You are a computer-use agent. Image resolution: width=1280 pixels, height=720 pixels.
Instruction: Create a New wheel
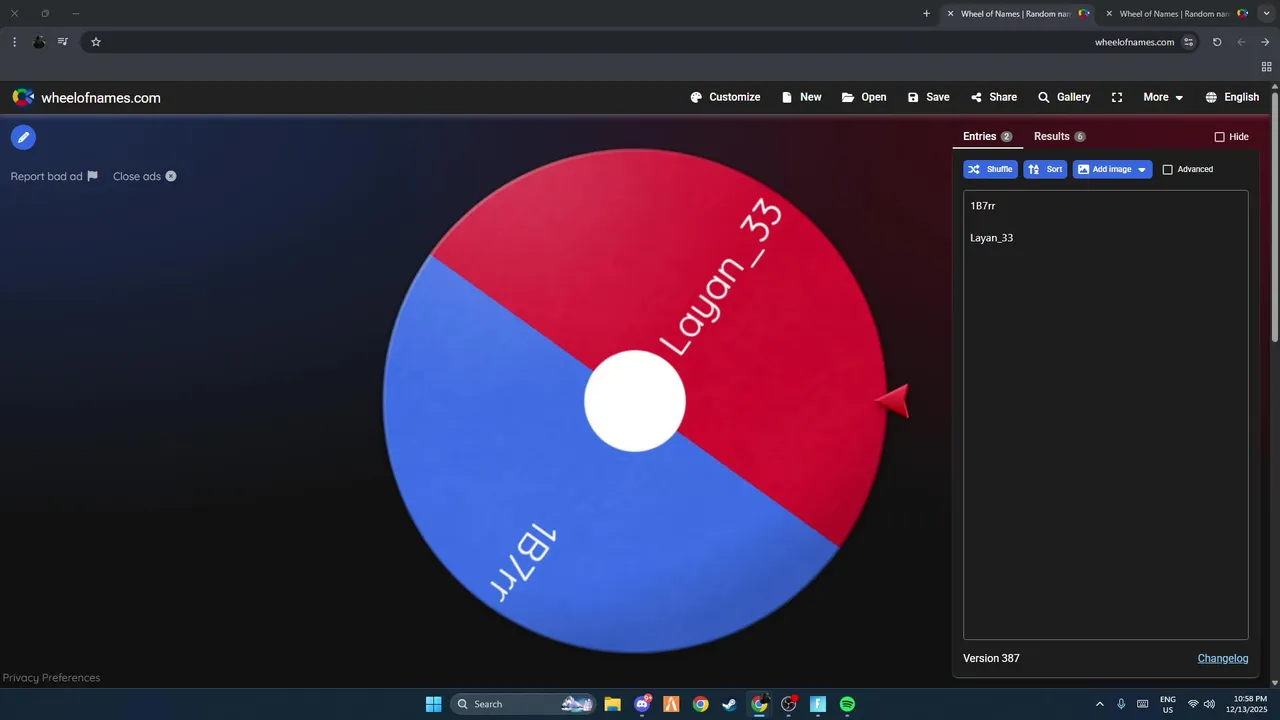(801, 97)
